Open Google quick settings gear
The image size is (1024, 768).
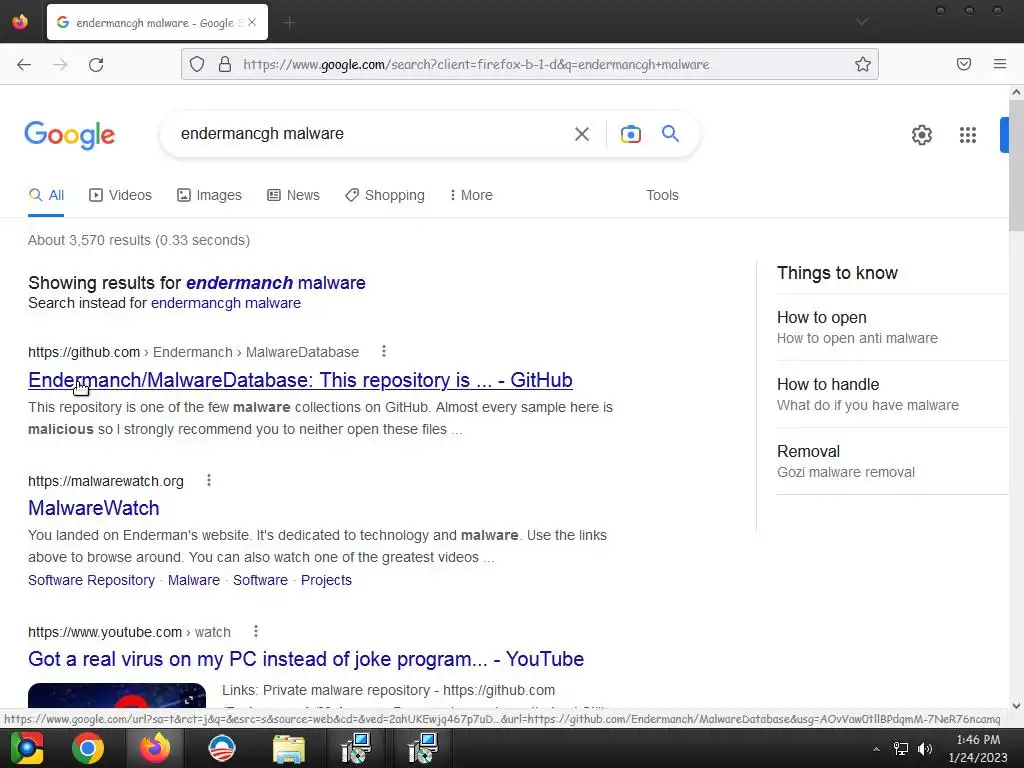921,135
